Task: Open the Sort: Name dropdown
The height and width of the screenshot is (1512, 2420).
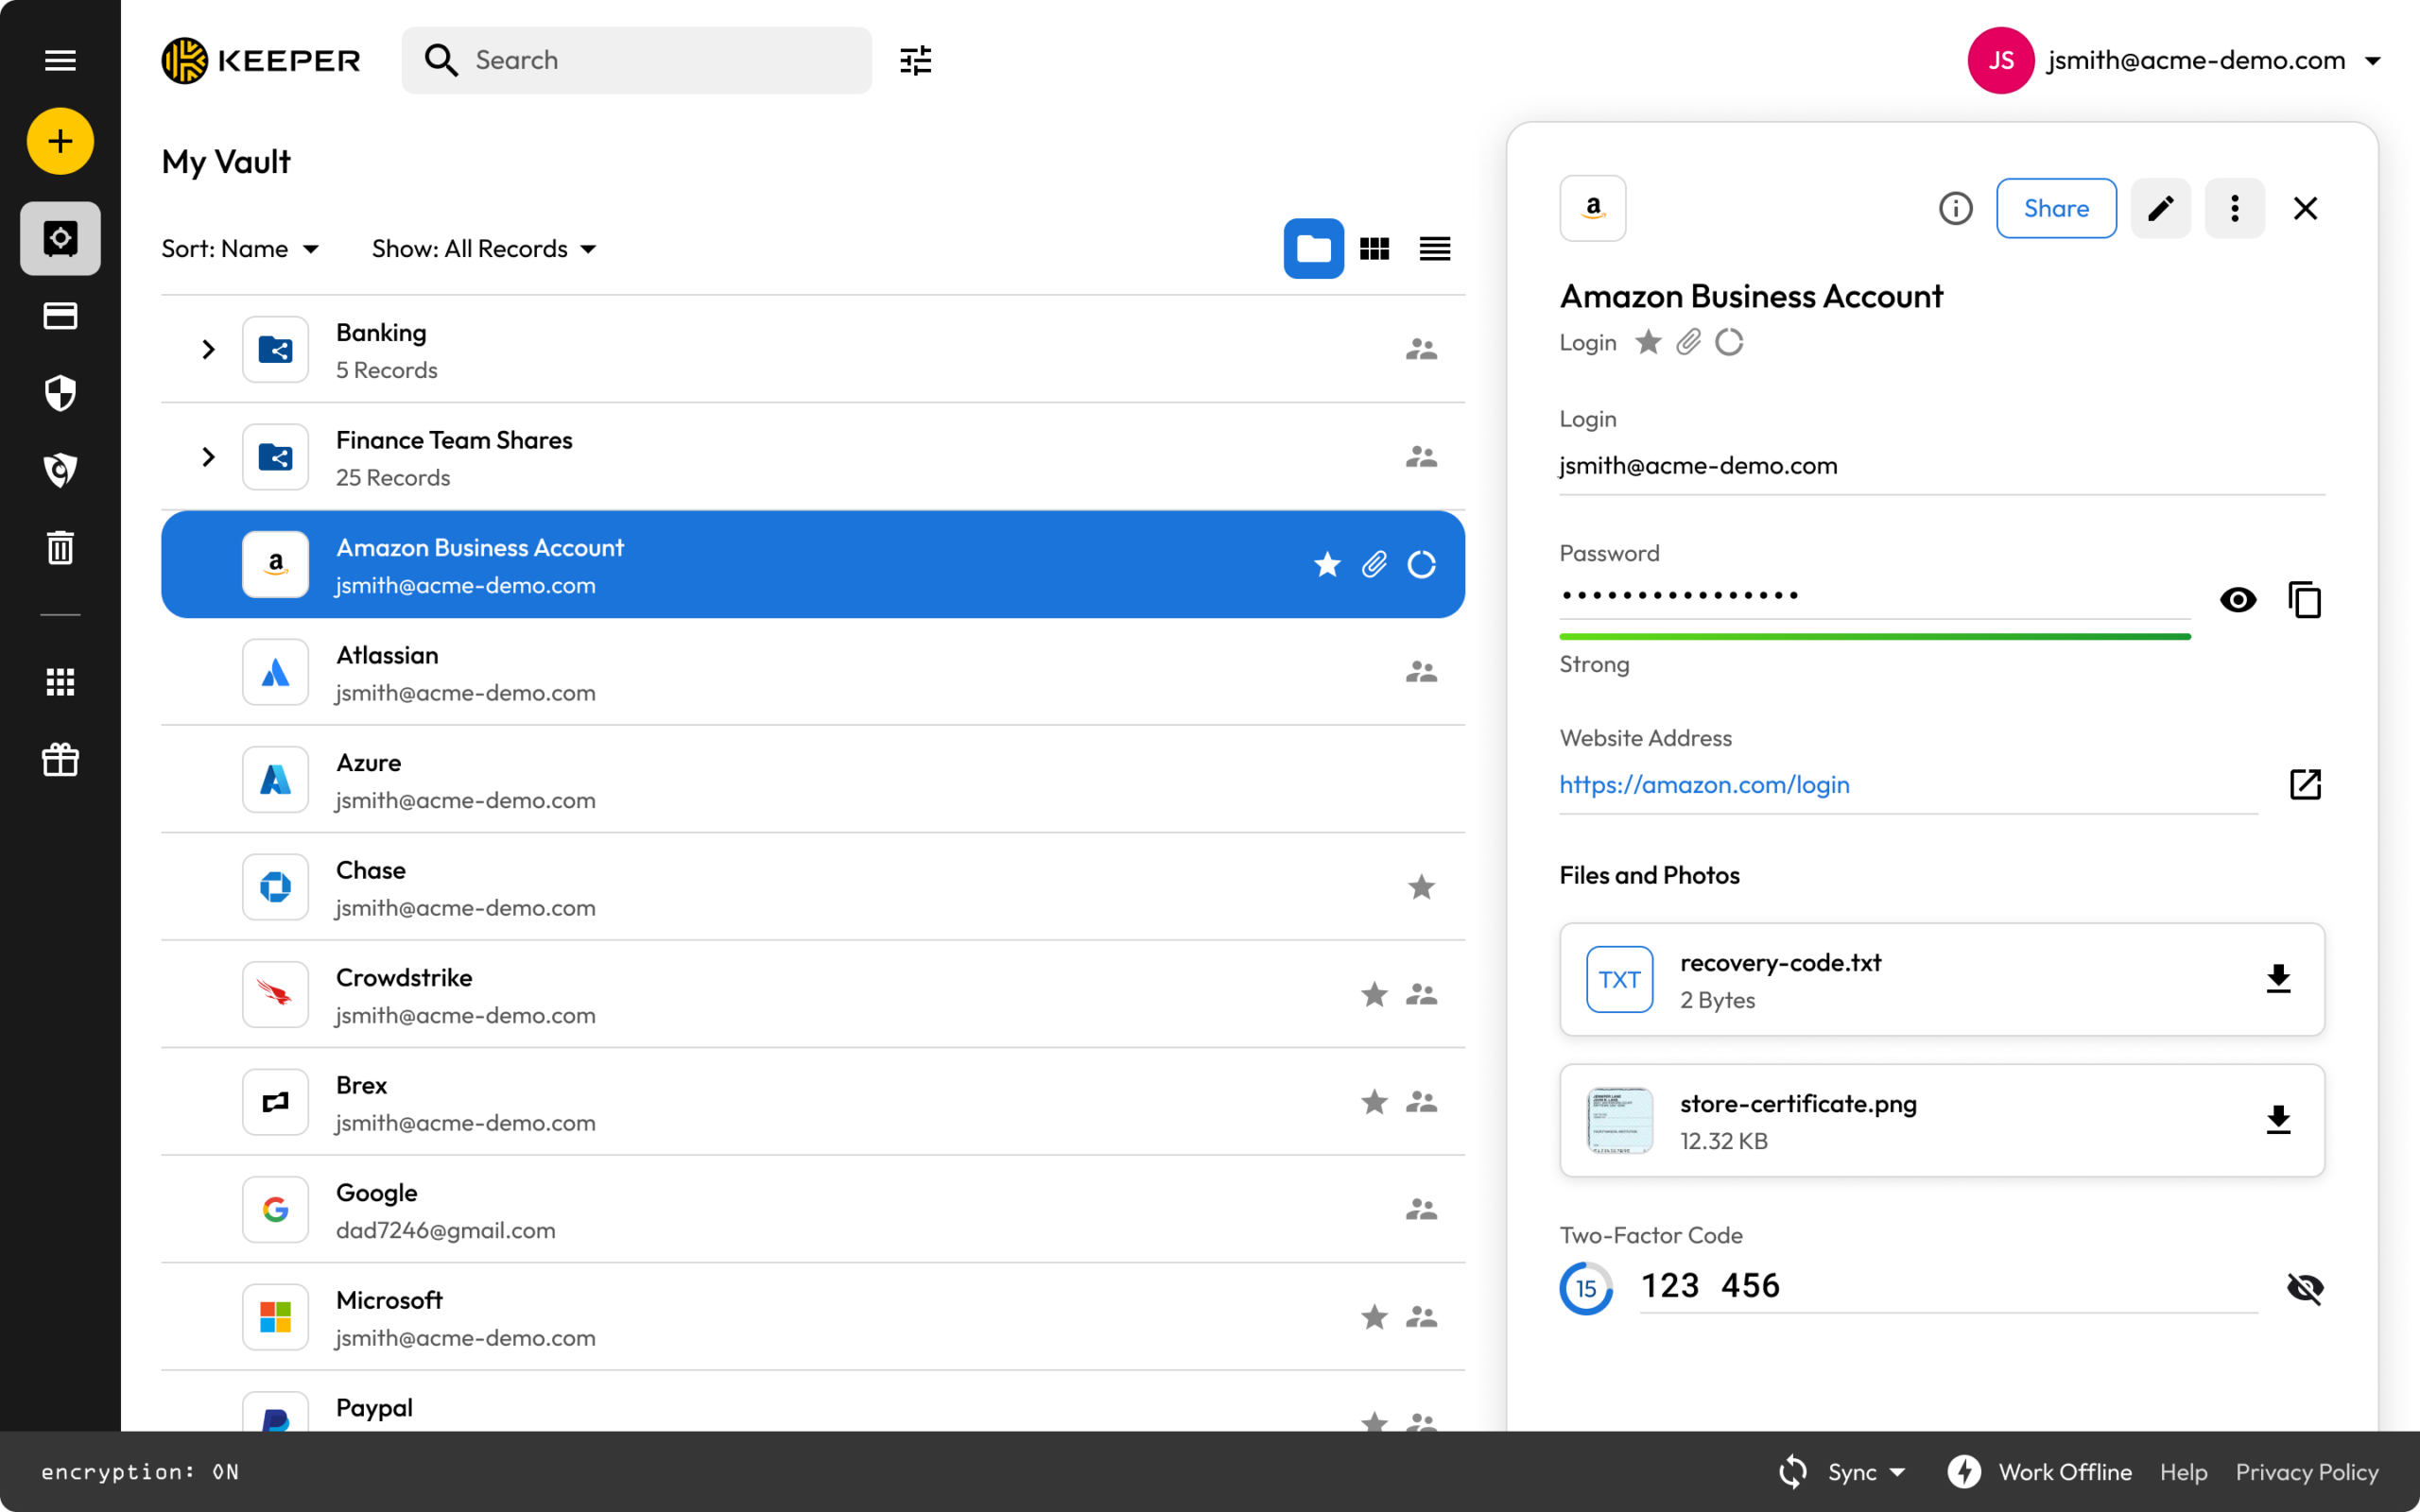Action: 240,248
